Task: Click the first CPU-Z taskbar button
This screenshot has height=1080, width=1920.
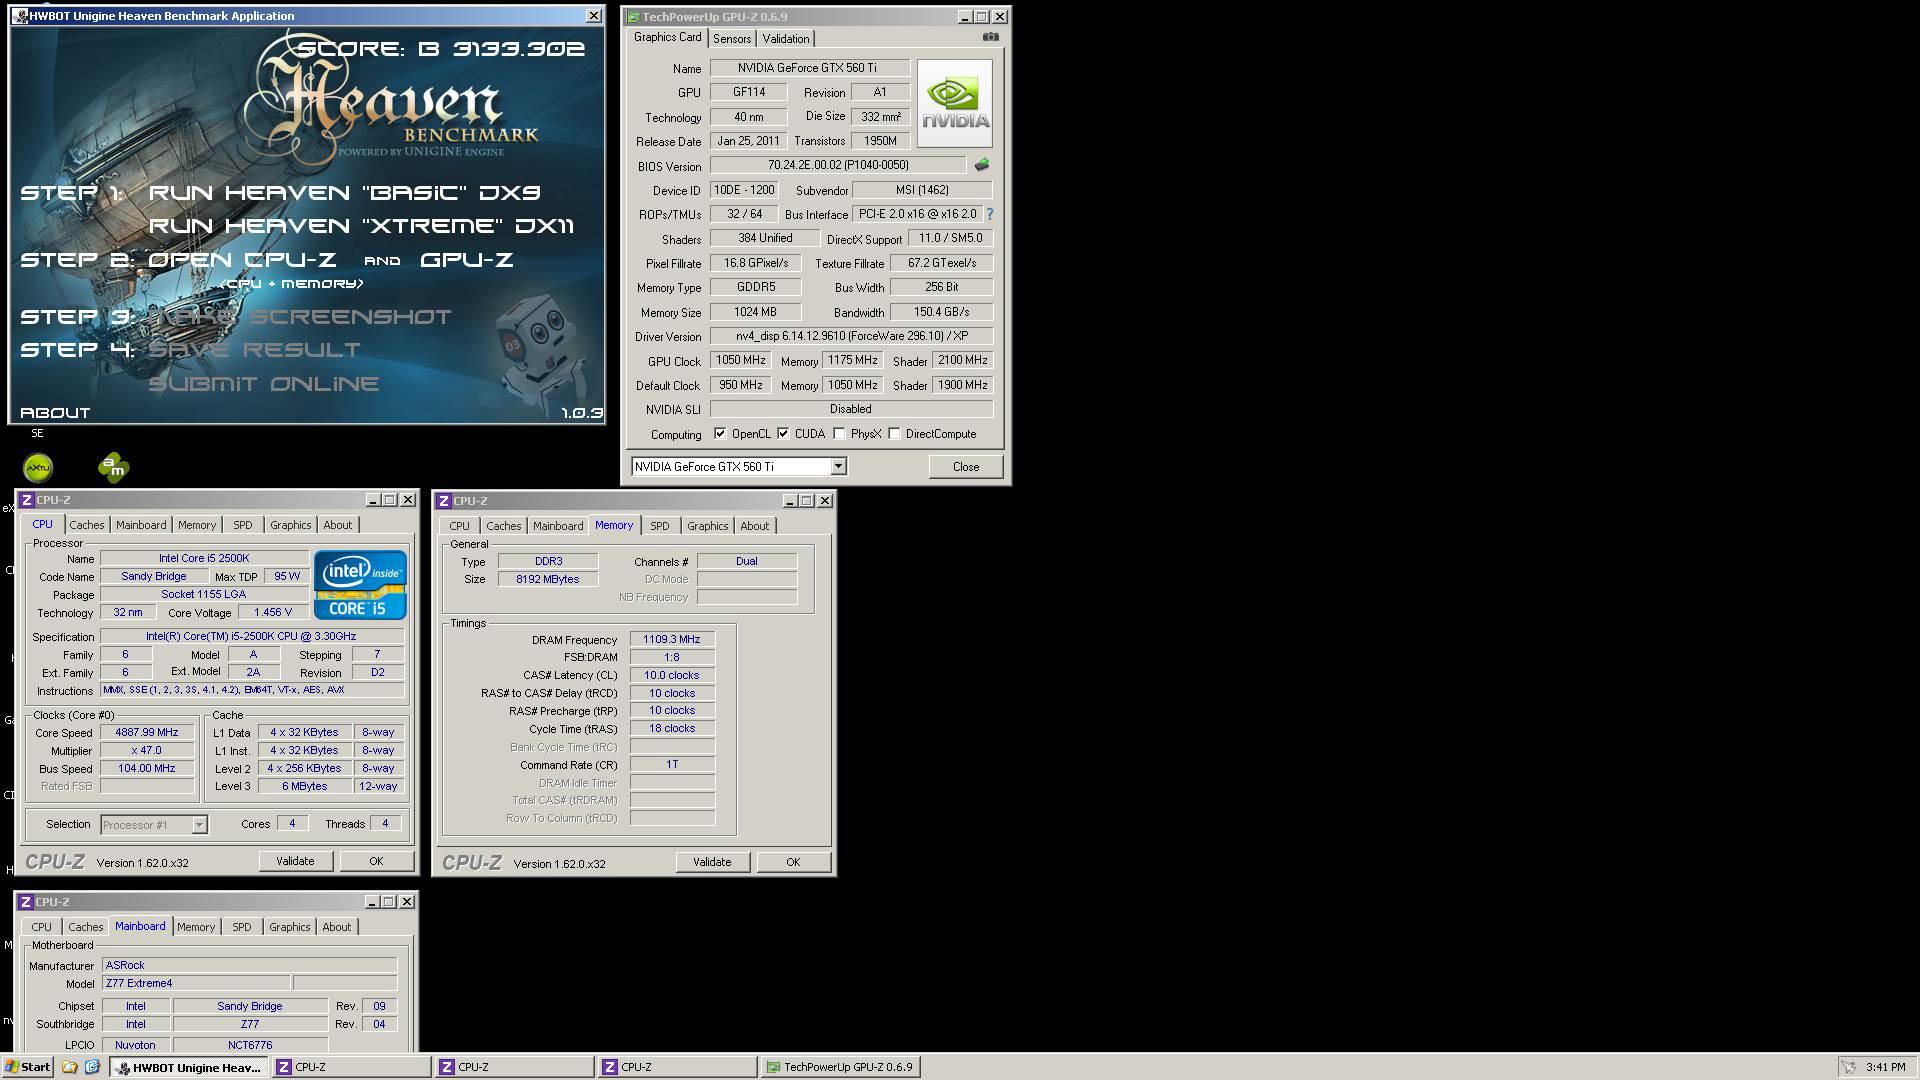Action: pyautogui.click(x=352, y=1067)
